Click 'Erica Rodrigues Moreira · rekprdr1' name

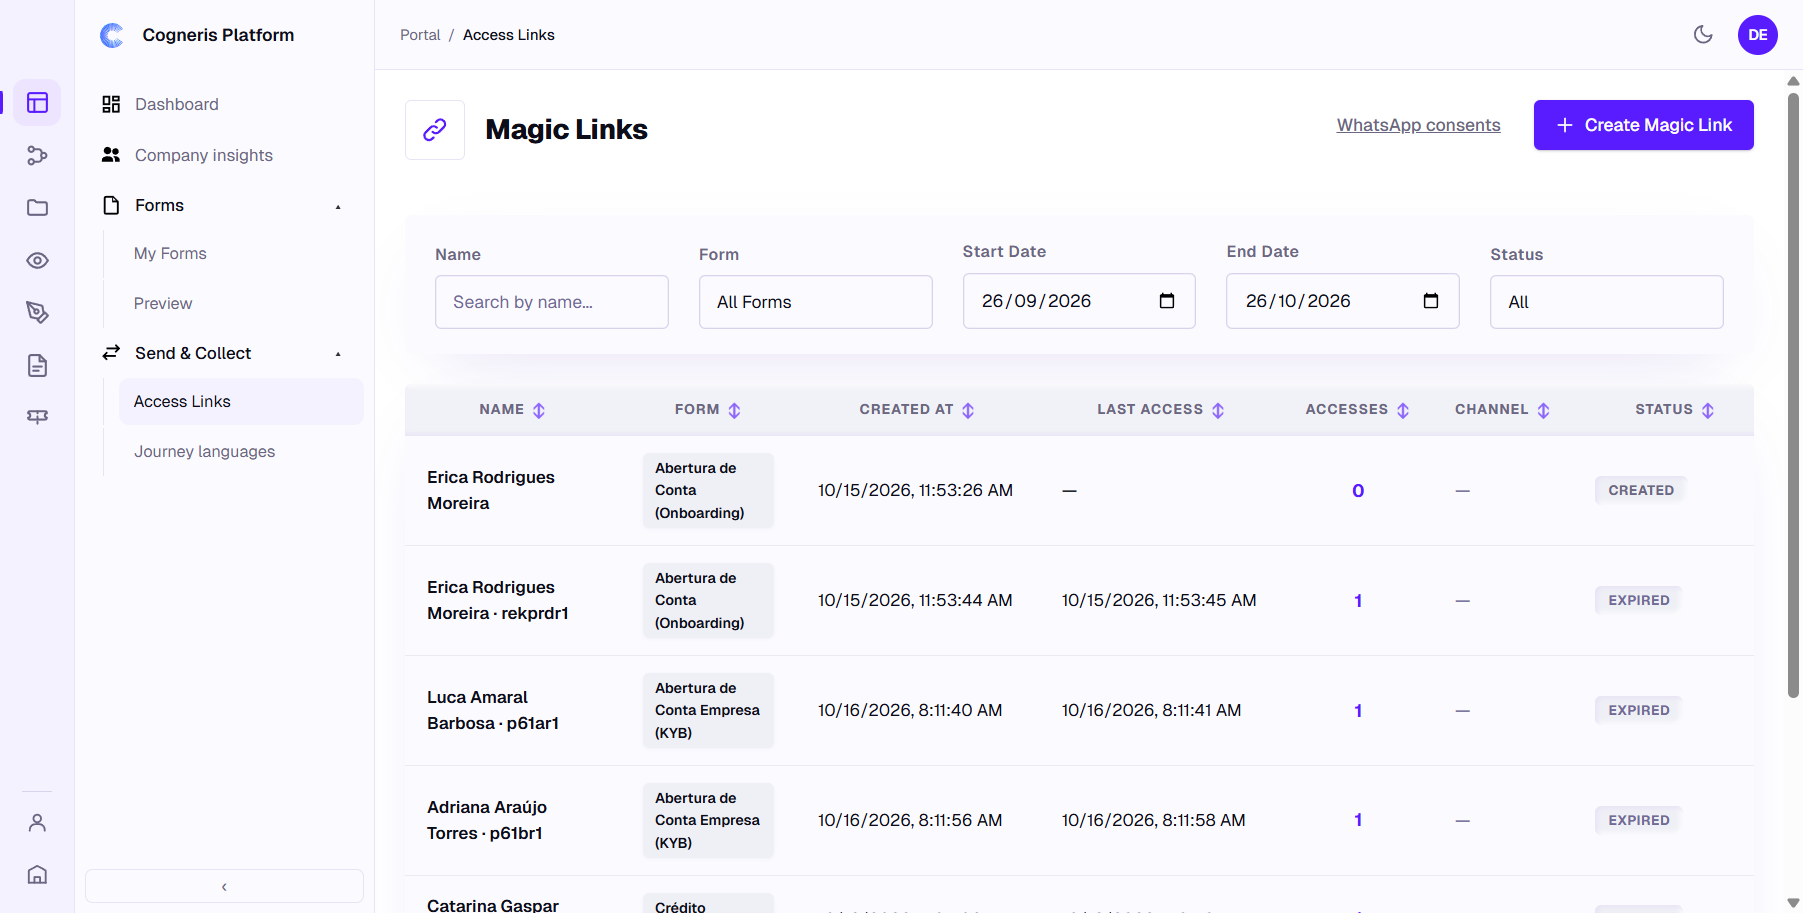point(498,600)
